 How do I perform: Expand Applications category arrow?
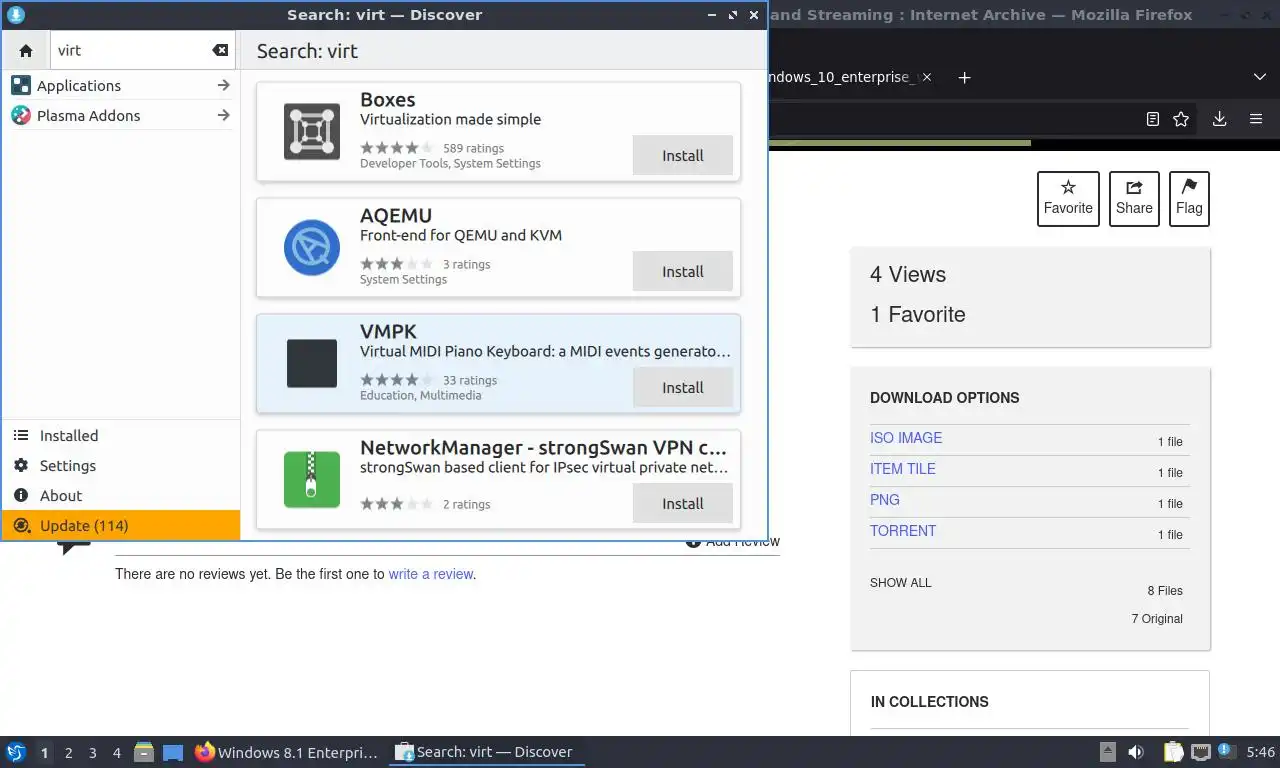(x=223, y=86)
